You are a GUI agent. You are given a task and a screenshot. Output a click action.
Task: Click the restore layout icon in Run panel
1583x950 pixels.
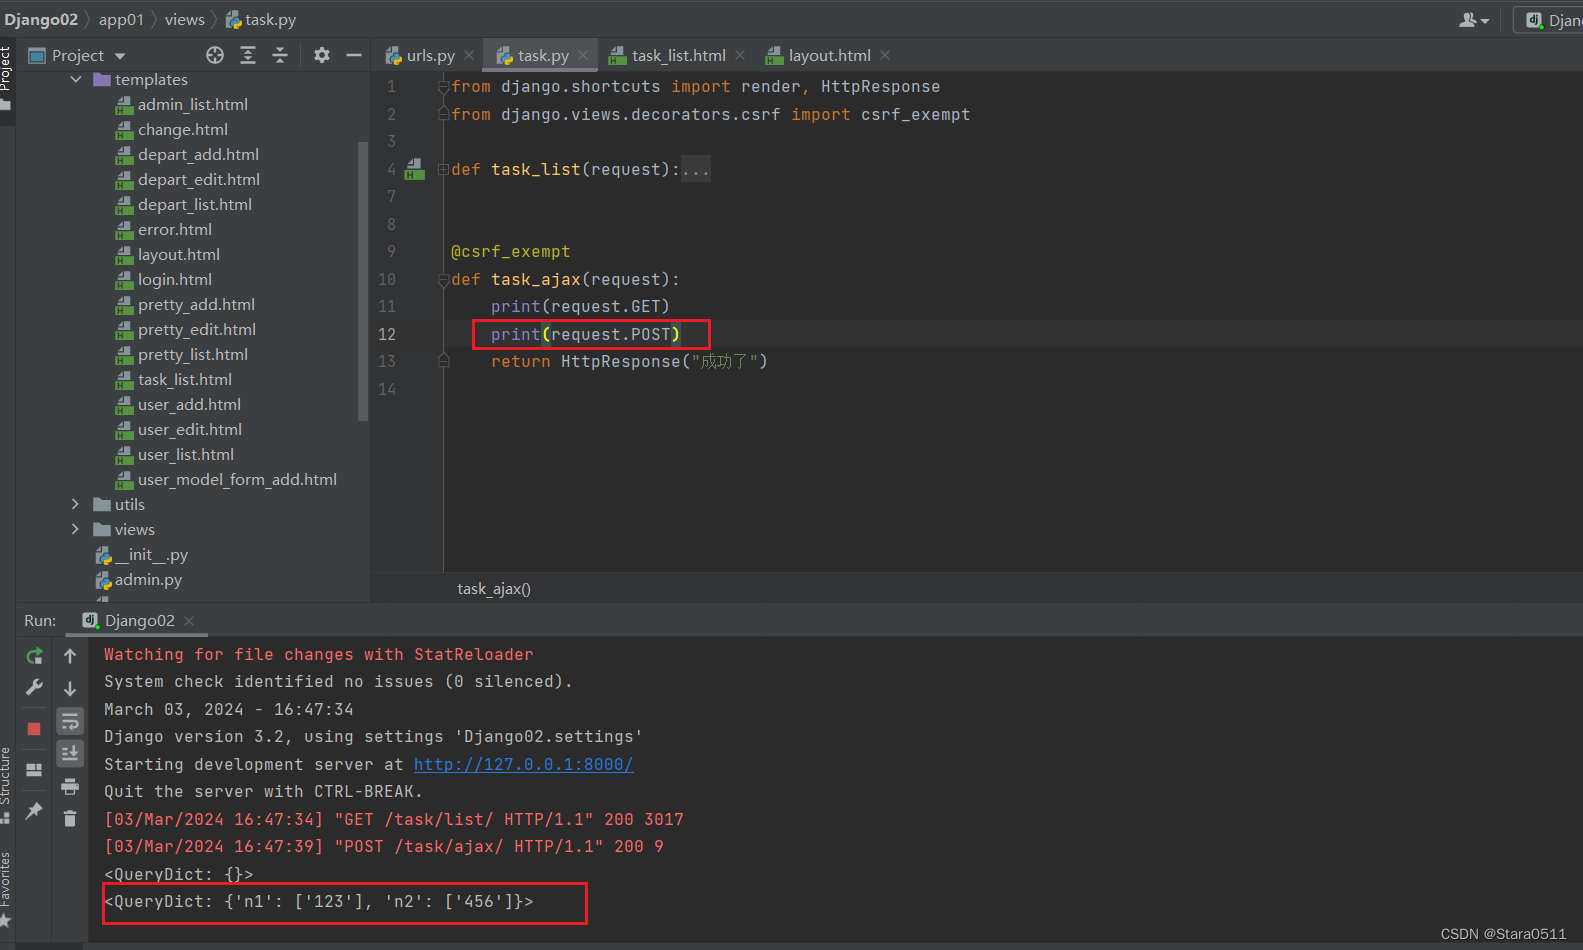[34, 770]
